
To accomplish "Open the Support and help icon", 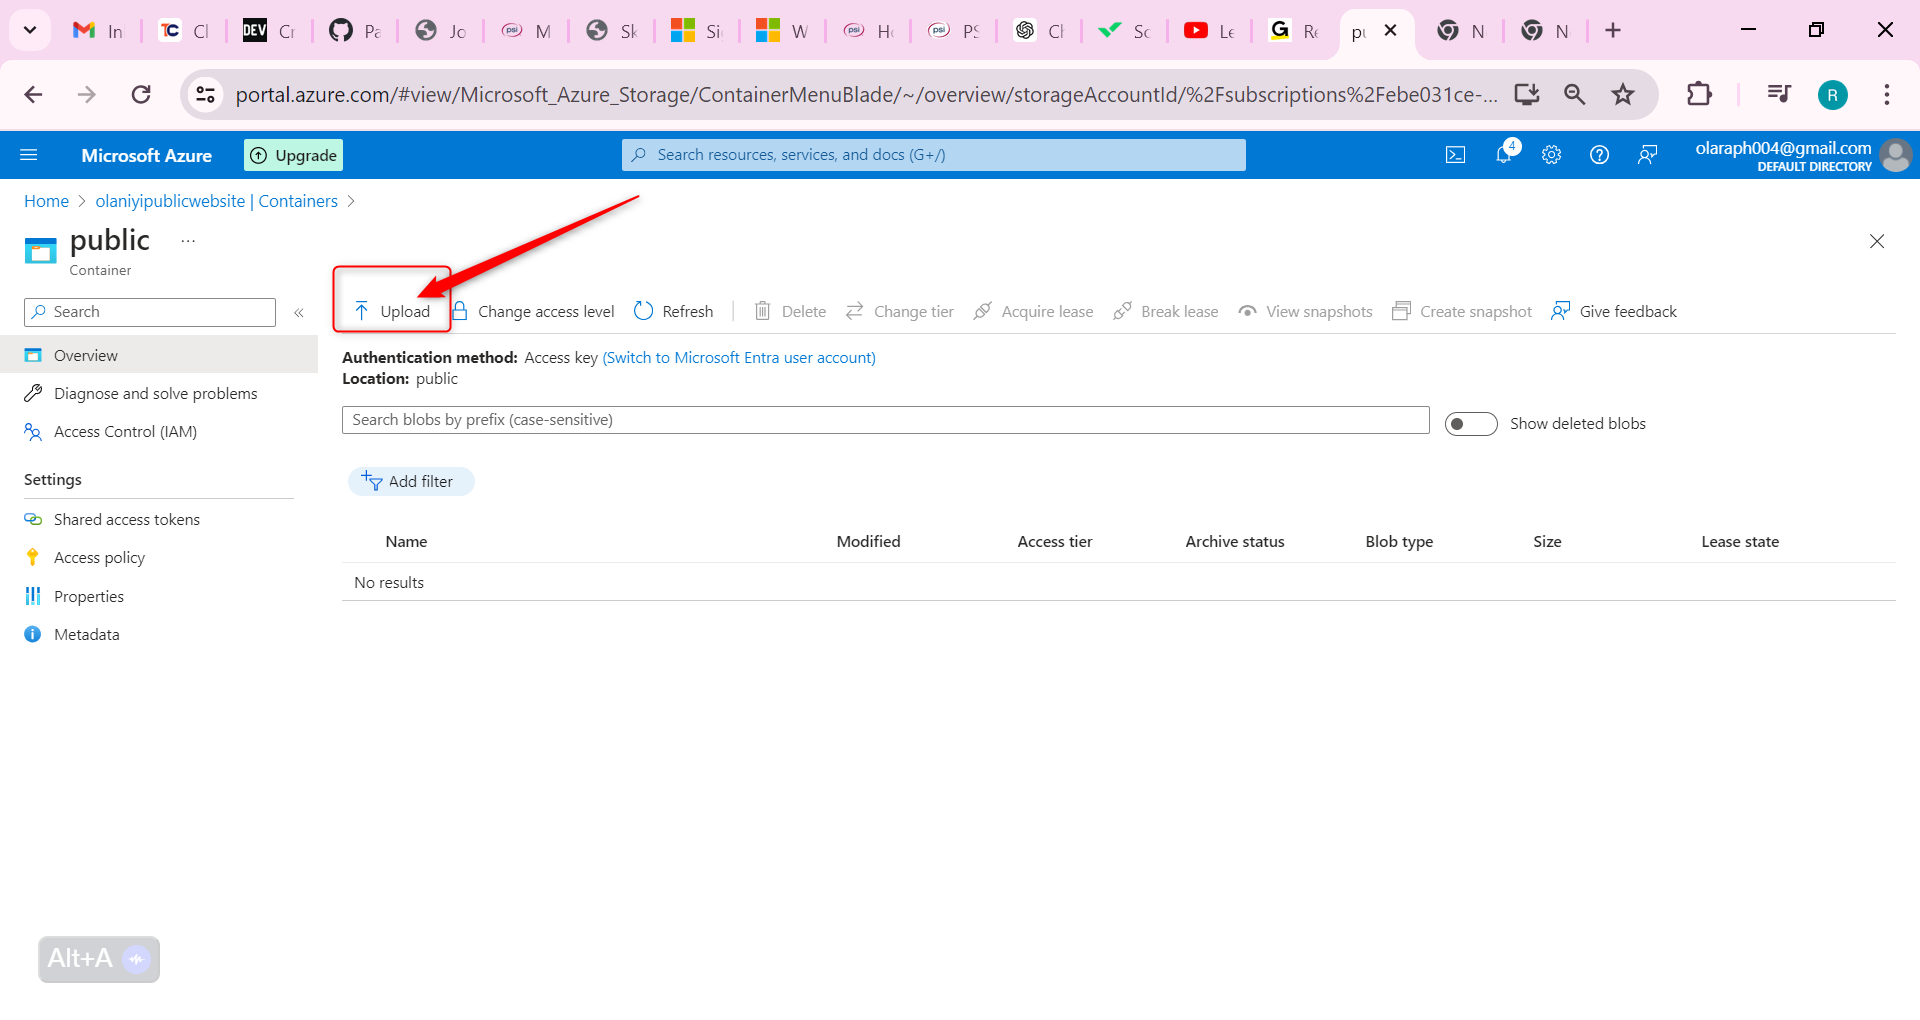I will click(x=1600, y=155).
